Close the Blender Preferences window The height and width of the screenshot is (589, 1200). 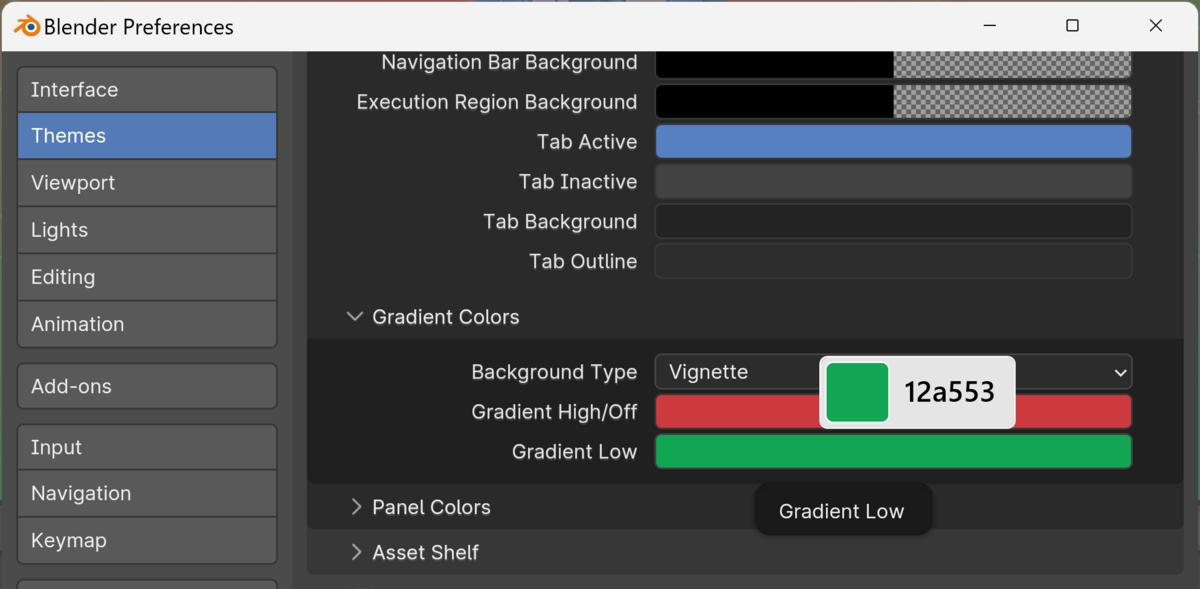[1156, 26]
